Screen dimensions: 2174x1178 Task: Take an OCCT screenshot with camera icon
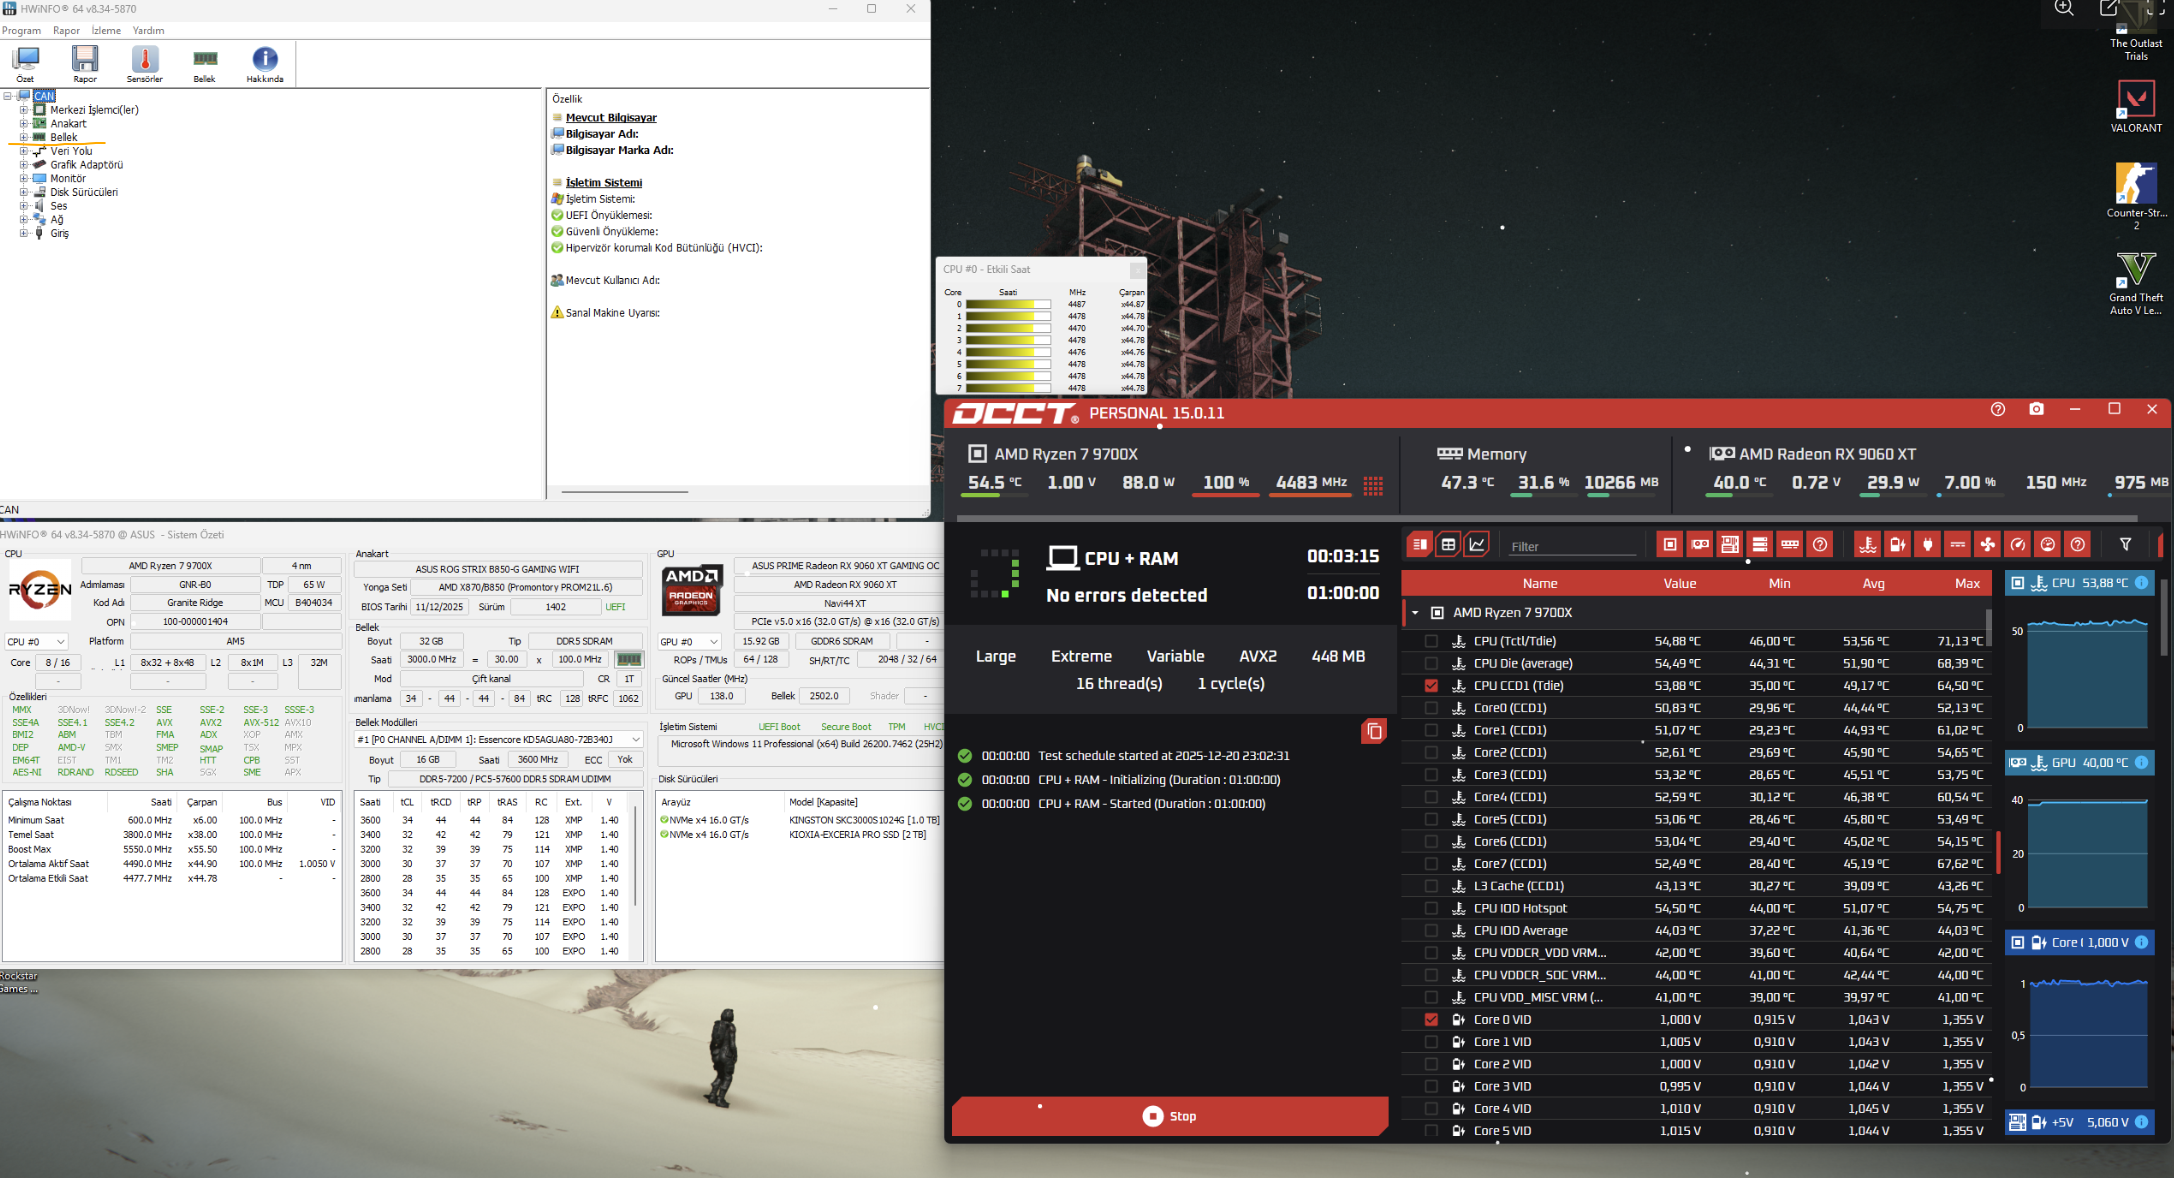(x=2036, y=409)
